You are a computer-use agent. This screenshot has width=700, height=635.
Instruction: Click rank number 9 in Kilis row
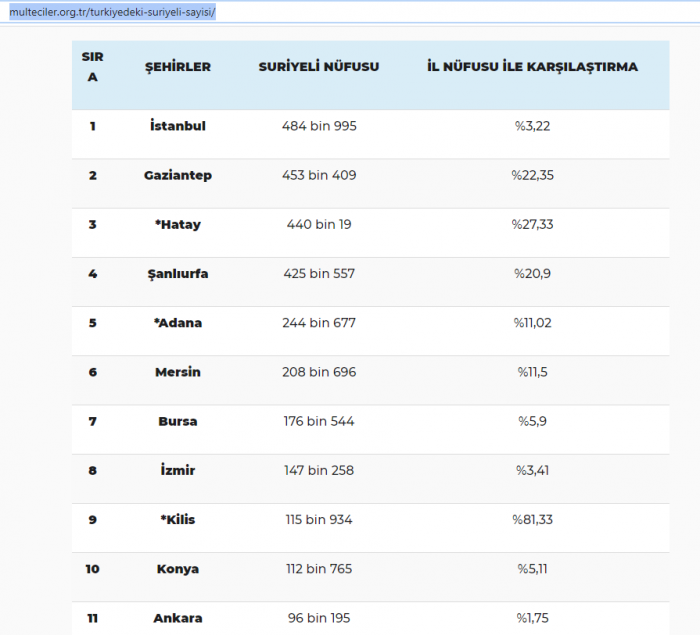click(92, 519)
